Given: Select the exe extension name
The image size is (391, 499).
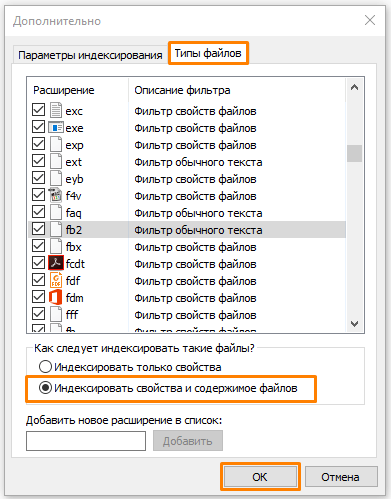Looking at the screenshot, I should [x=74, y=128].
